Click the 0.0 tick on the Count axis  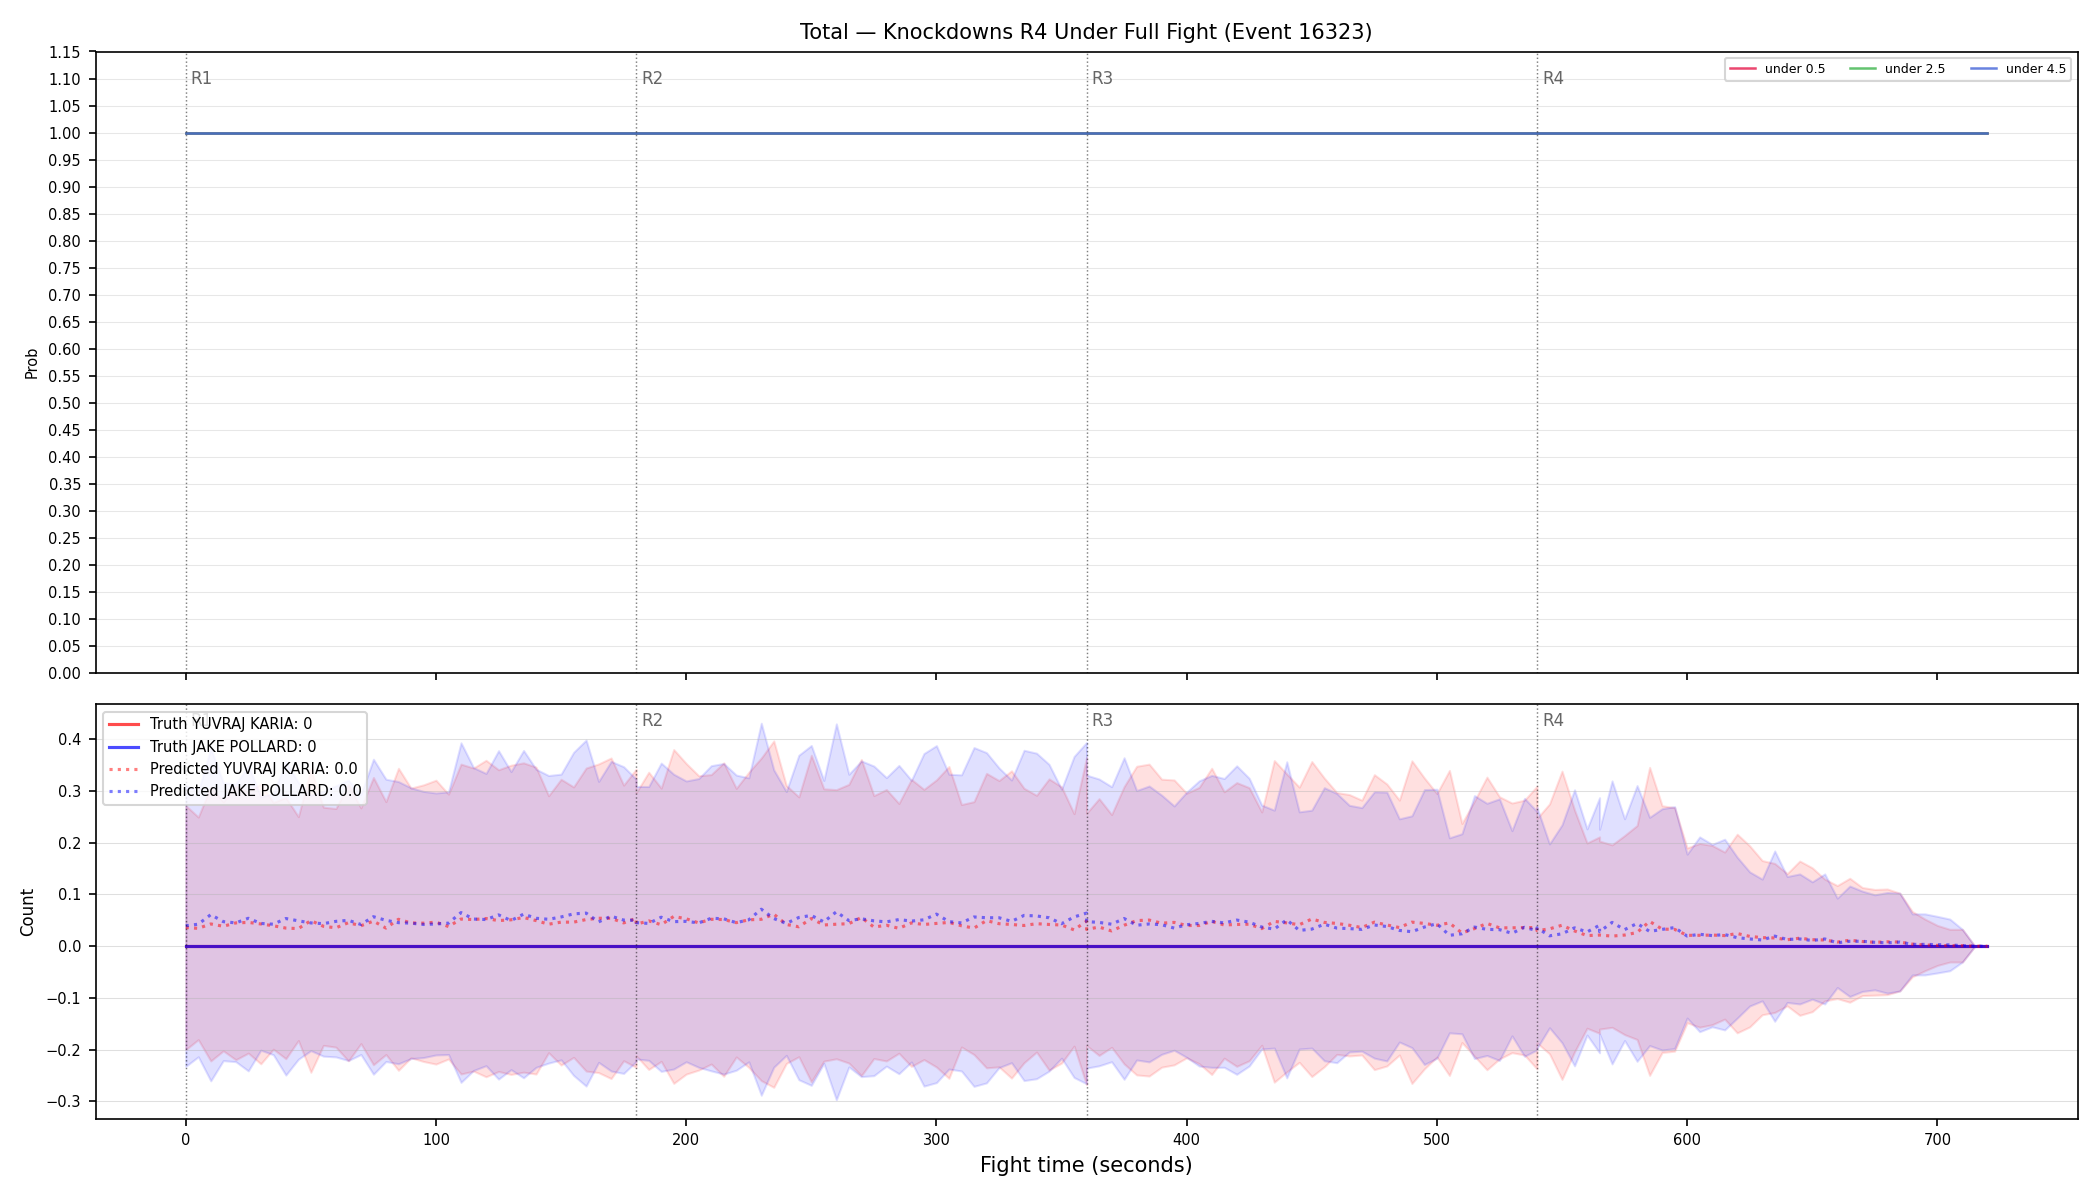70,946
